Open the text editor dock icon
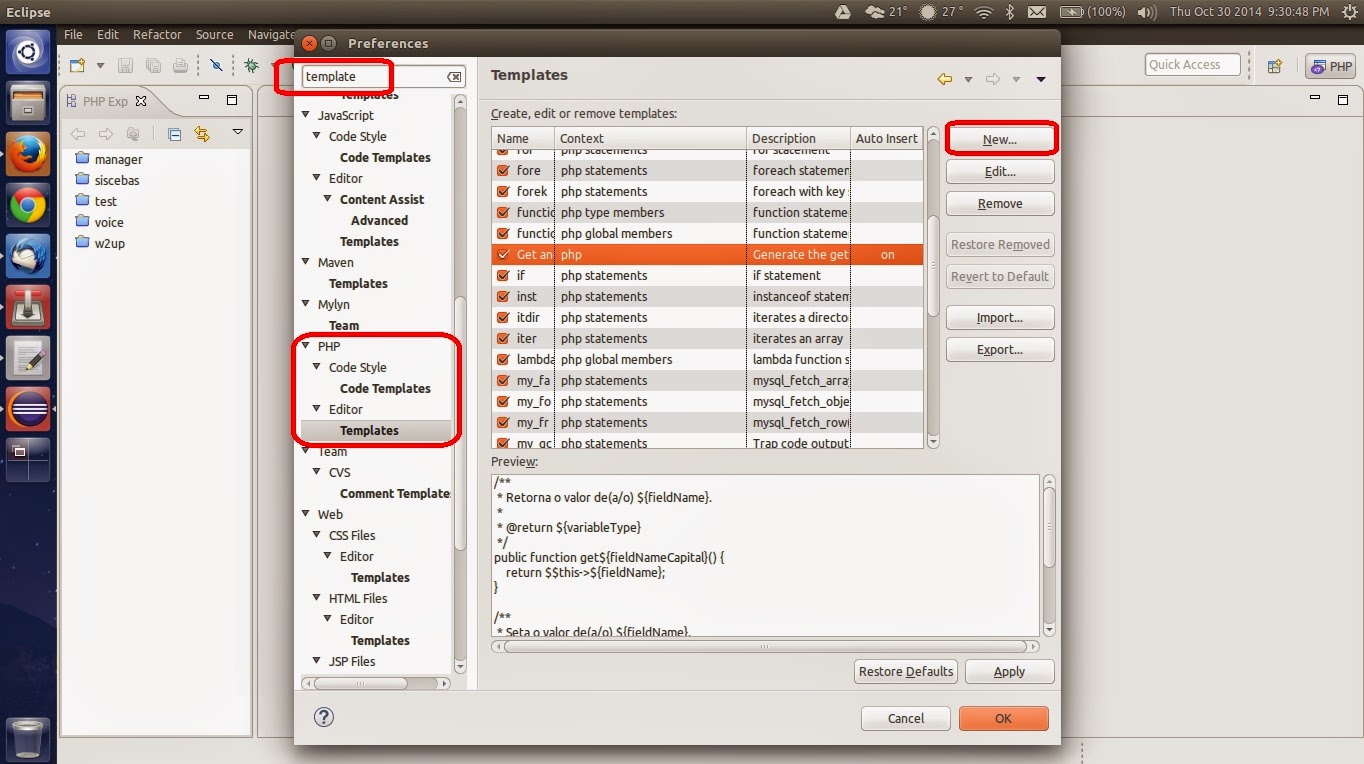 28,359
